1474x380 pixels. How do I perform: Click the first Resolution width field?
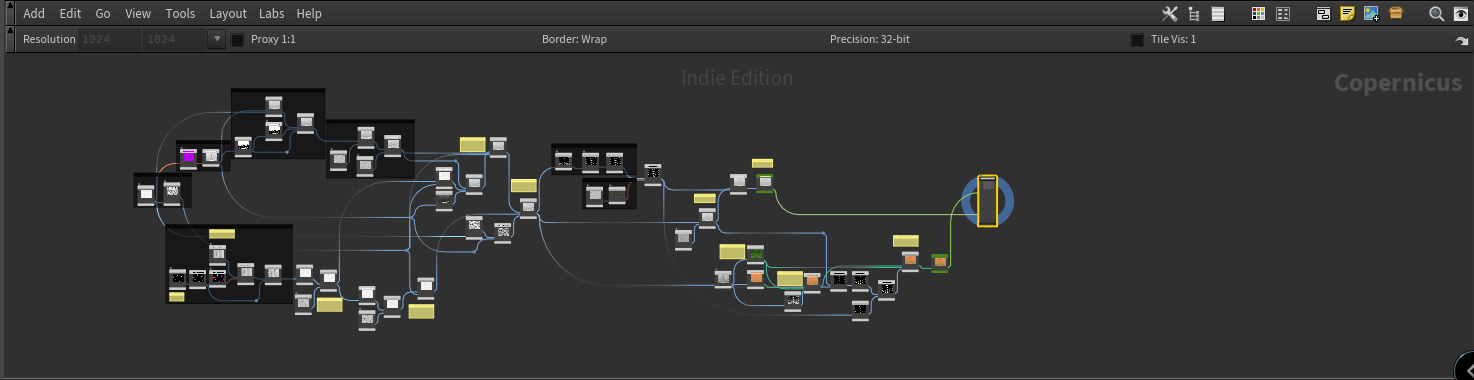[109, 39]
